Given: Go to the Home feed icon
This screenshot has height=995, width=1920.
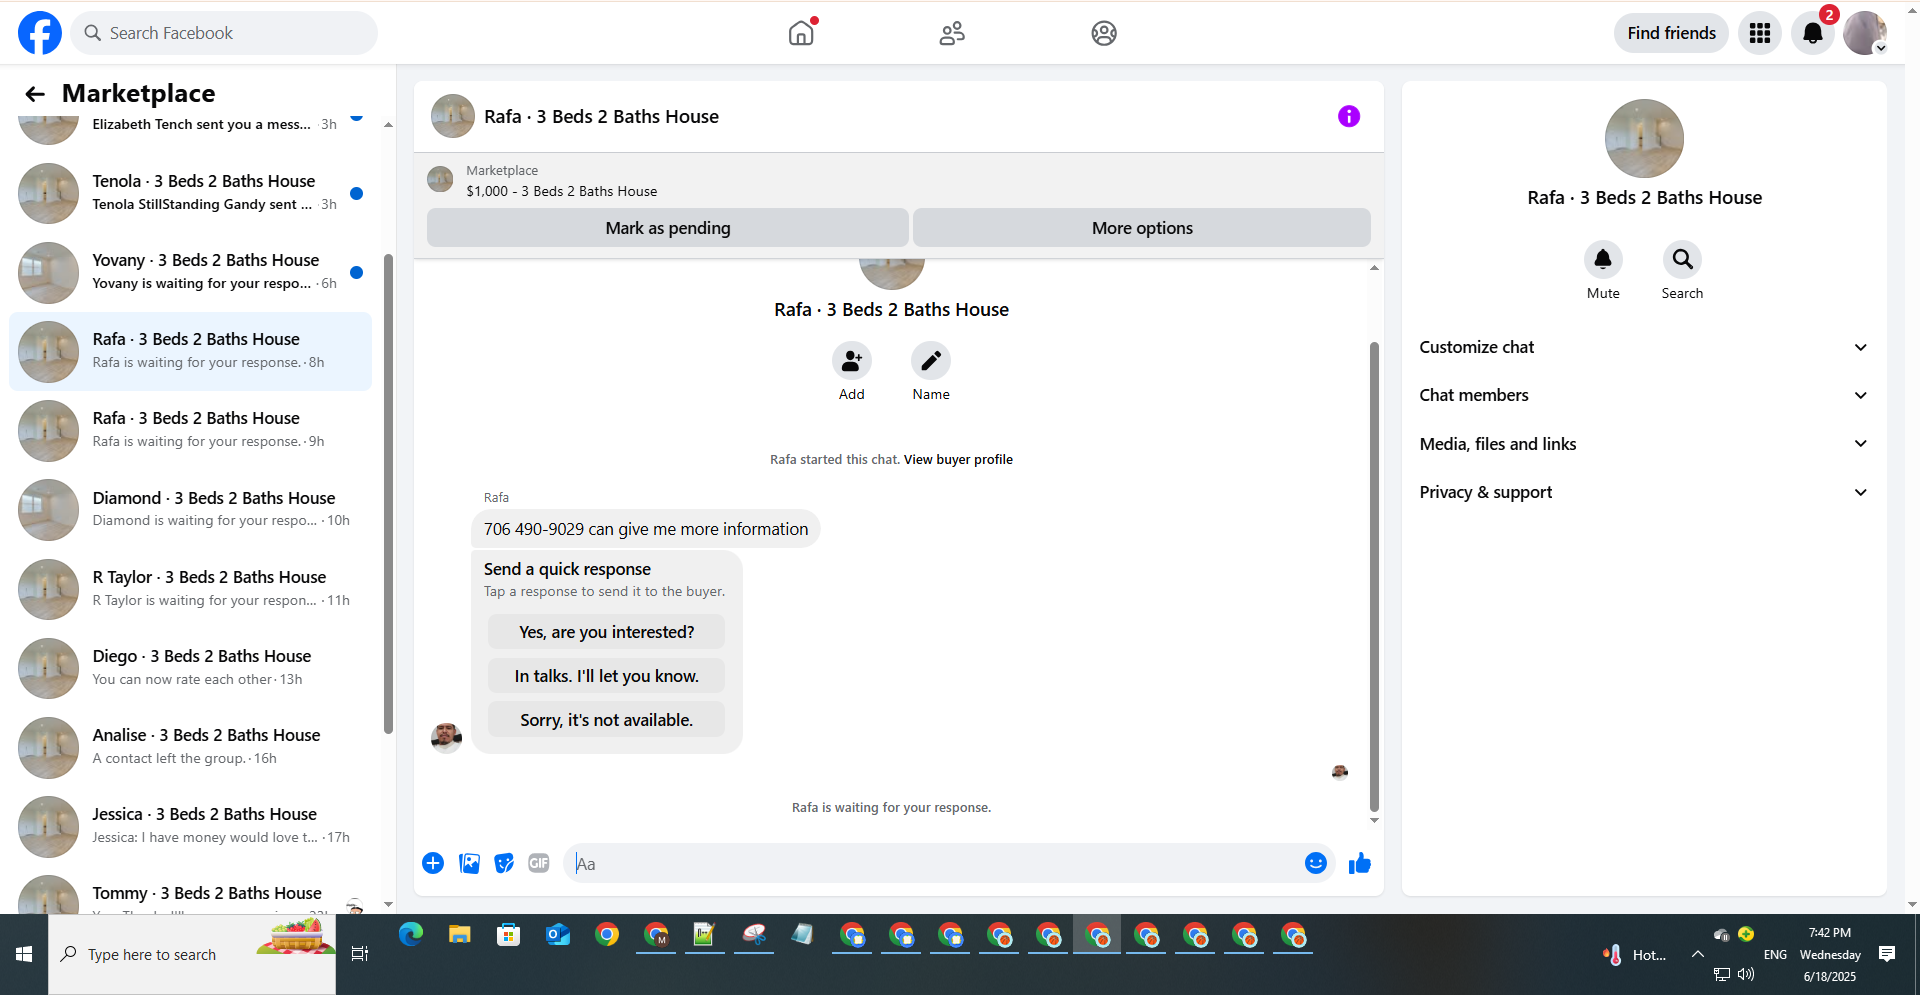Looking at the screenshot, I should pyautogui.click(x=801, y=33).
